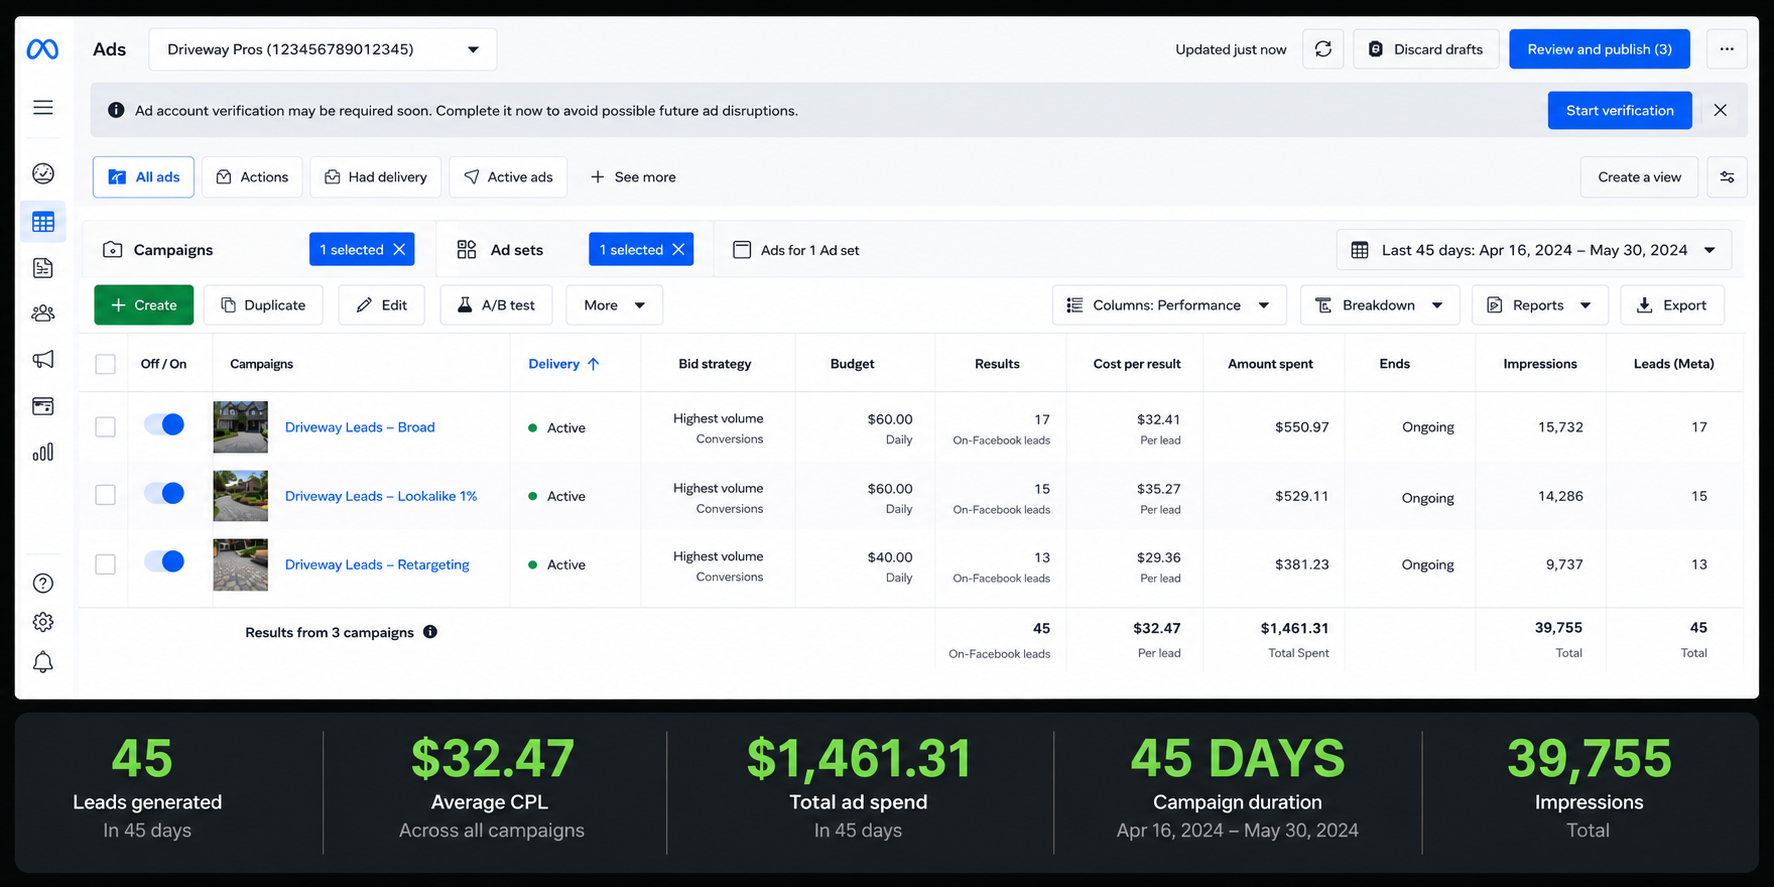Open Columns: Performance dropdown
Viewport: 1774px width, 887px height.
(1168, 305)
